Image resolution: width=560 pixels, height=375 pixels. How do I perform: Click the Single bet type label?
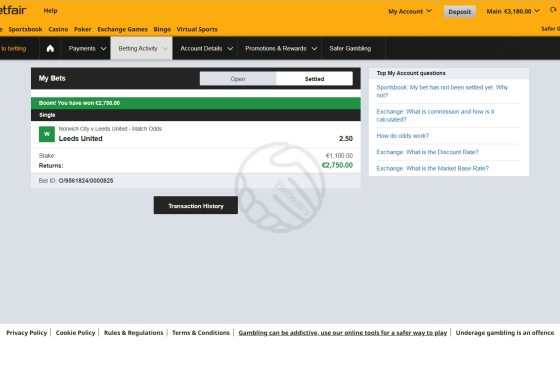pos(47,115)
